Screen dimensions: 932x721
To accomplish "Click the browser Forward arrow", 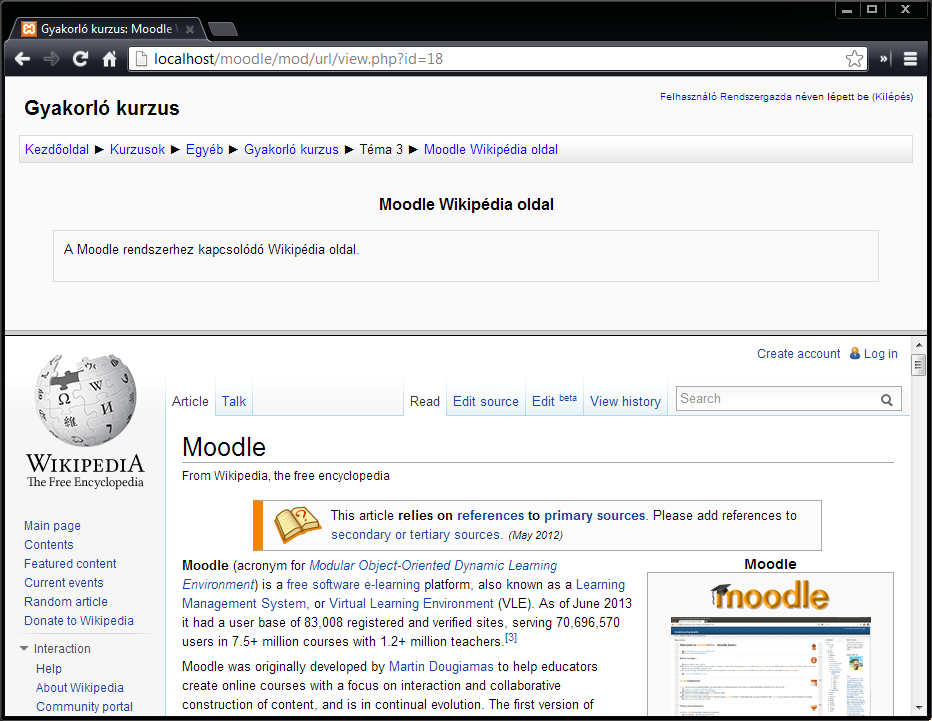I will [52, 59].
